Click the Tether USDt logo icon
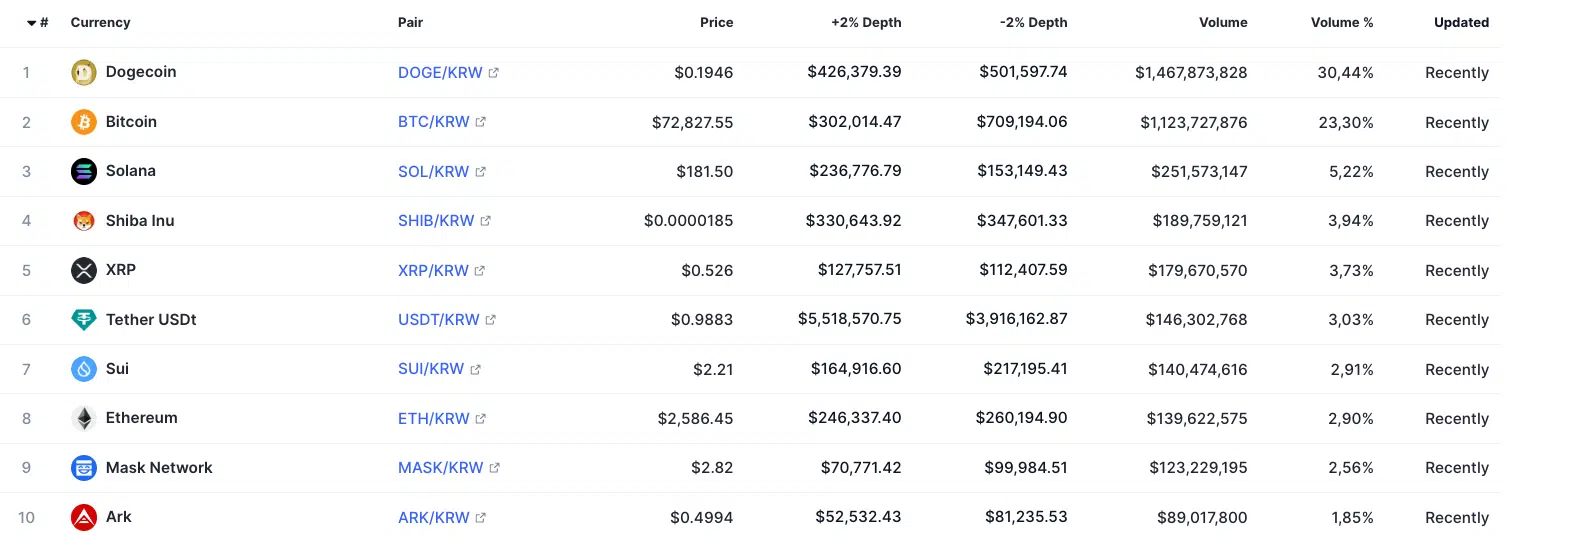The height and width of the screenshot is (537, 1577). [x=84, y=320]
